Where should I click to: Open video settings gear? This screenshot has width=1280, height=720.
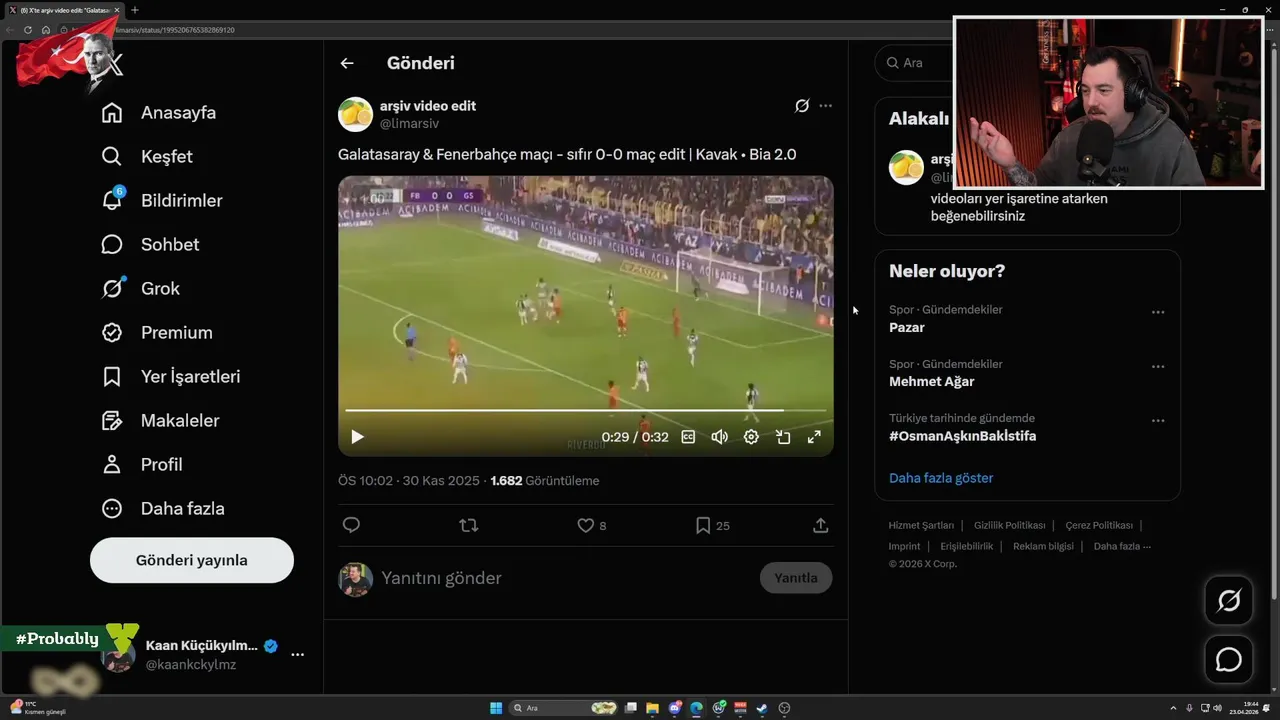751,437
